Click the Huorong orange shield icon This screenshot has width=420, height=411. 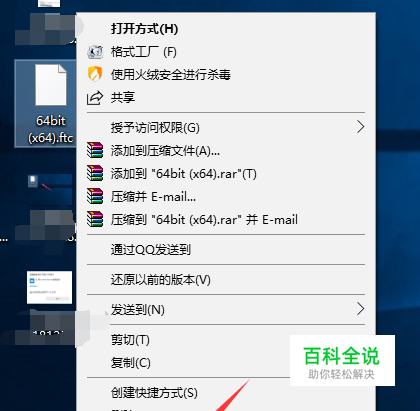point(95,74)
